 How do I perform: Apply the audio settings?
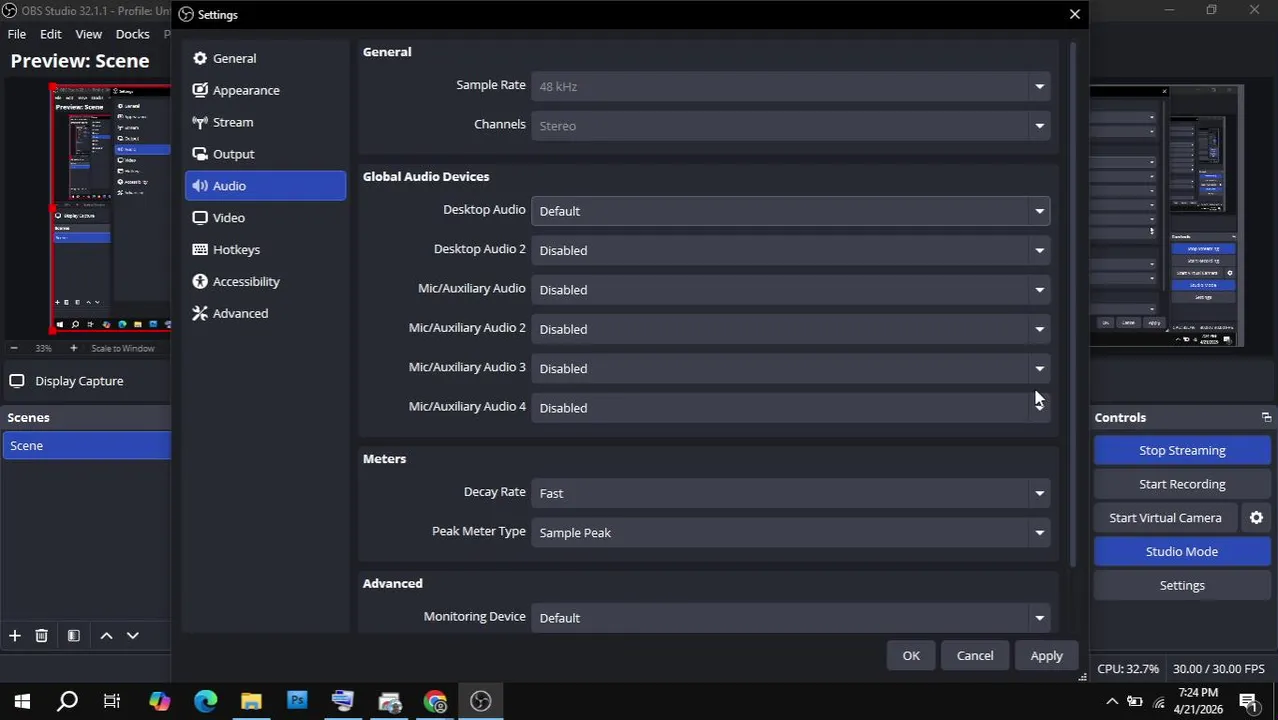tap(1046, 656)
